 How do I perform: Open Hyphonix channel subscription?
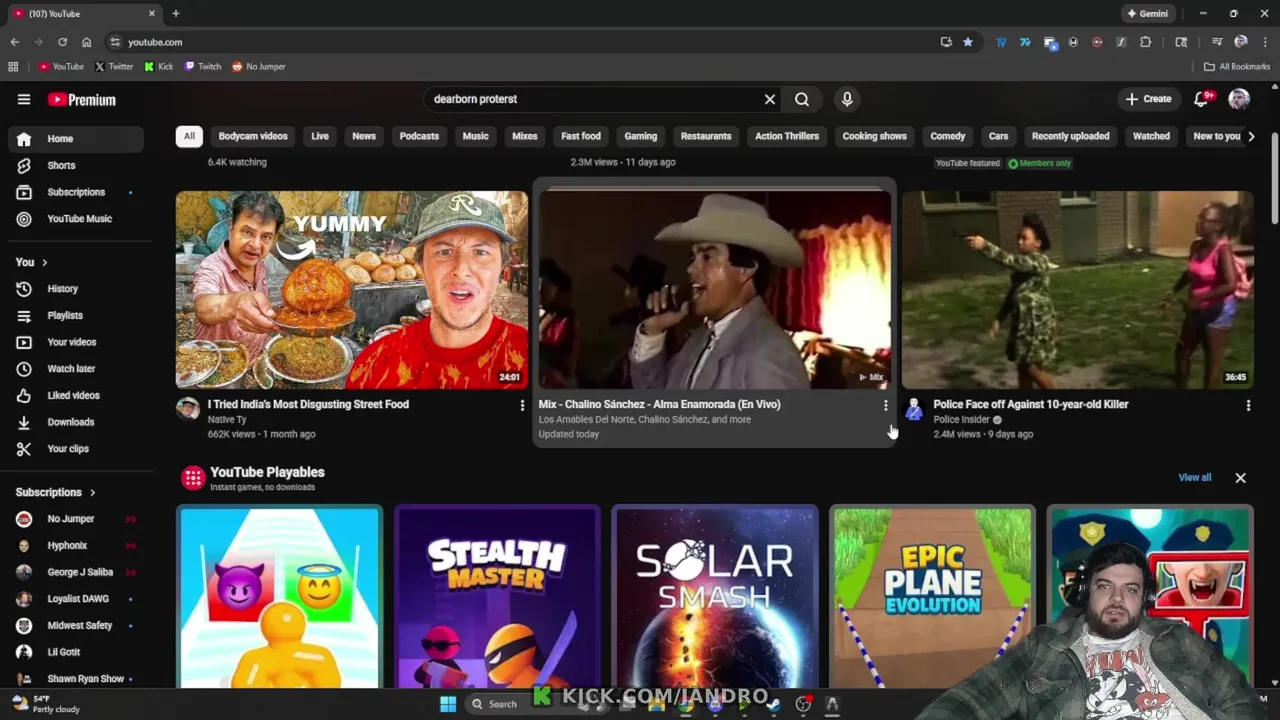tap(76, 545)
